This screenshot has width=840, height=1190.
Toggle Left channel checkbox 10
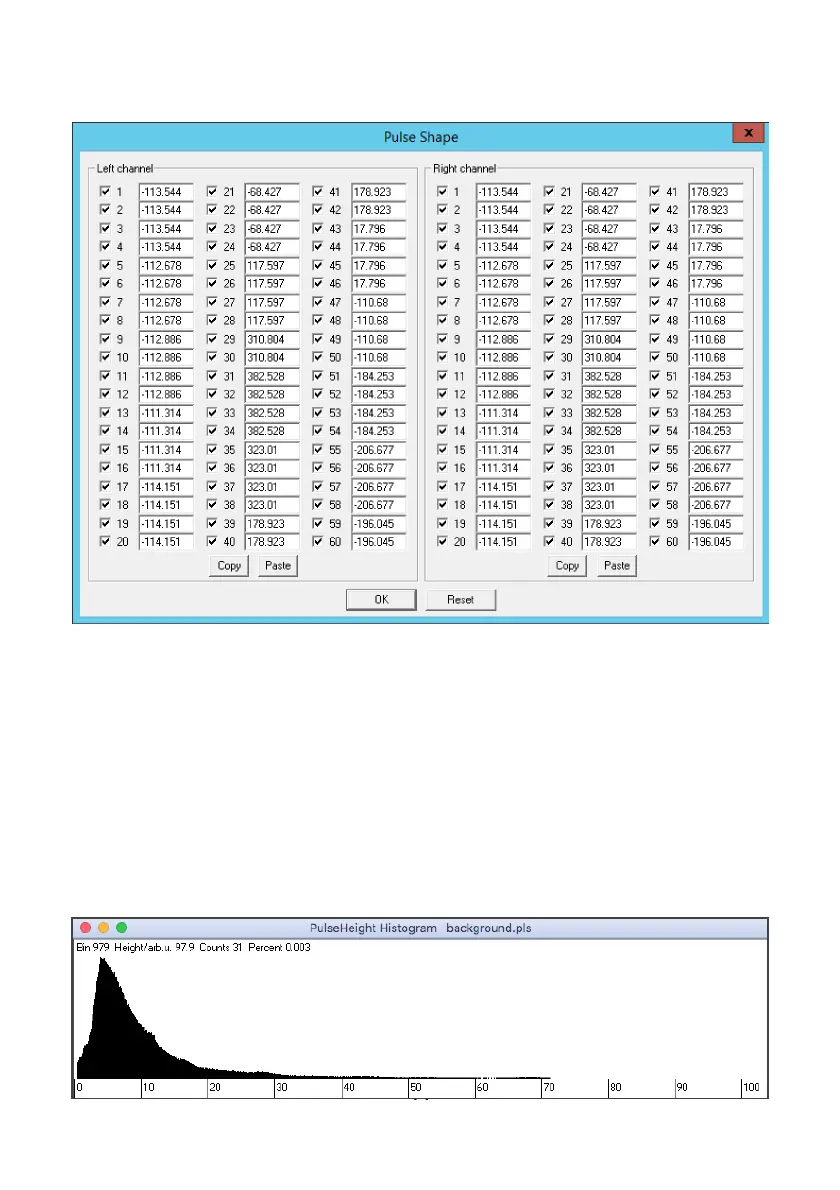tap(105, 357)
